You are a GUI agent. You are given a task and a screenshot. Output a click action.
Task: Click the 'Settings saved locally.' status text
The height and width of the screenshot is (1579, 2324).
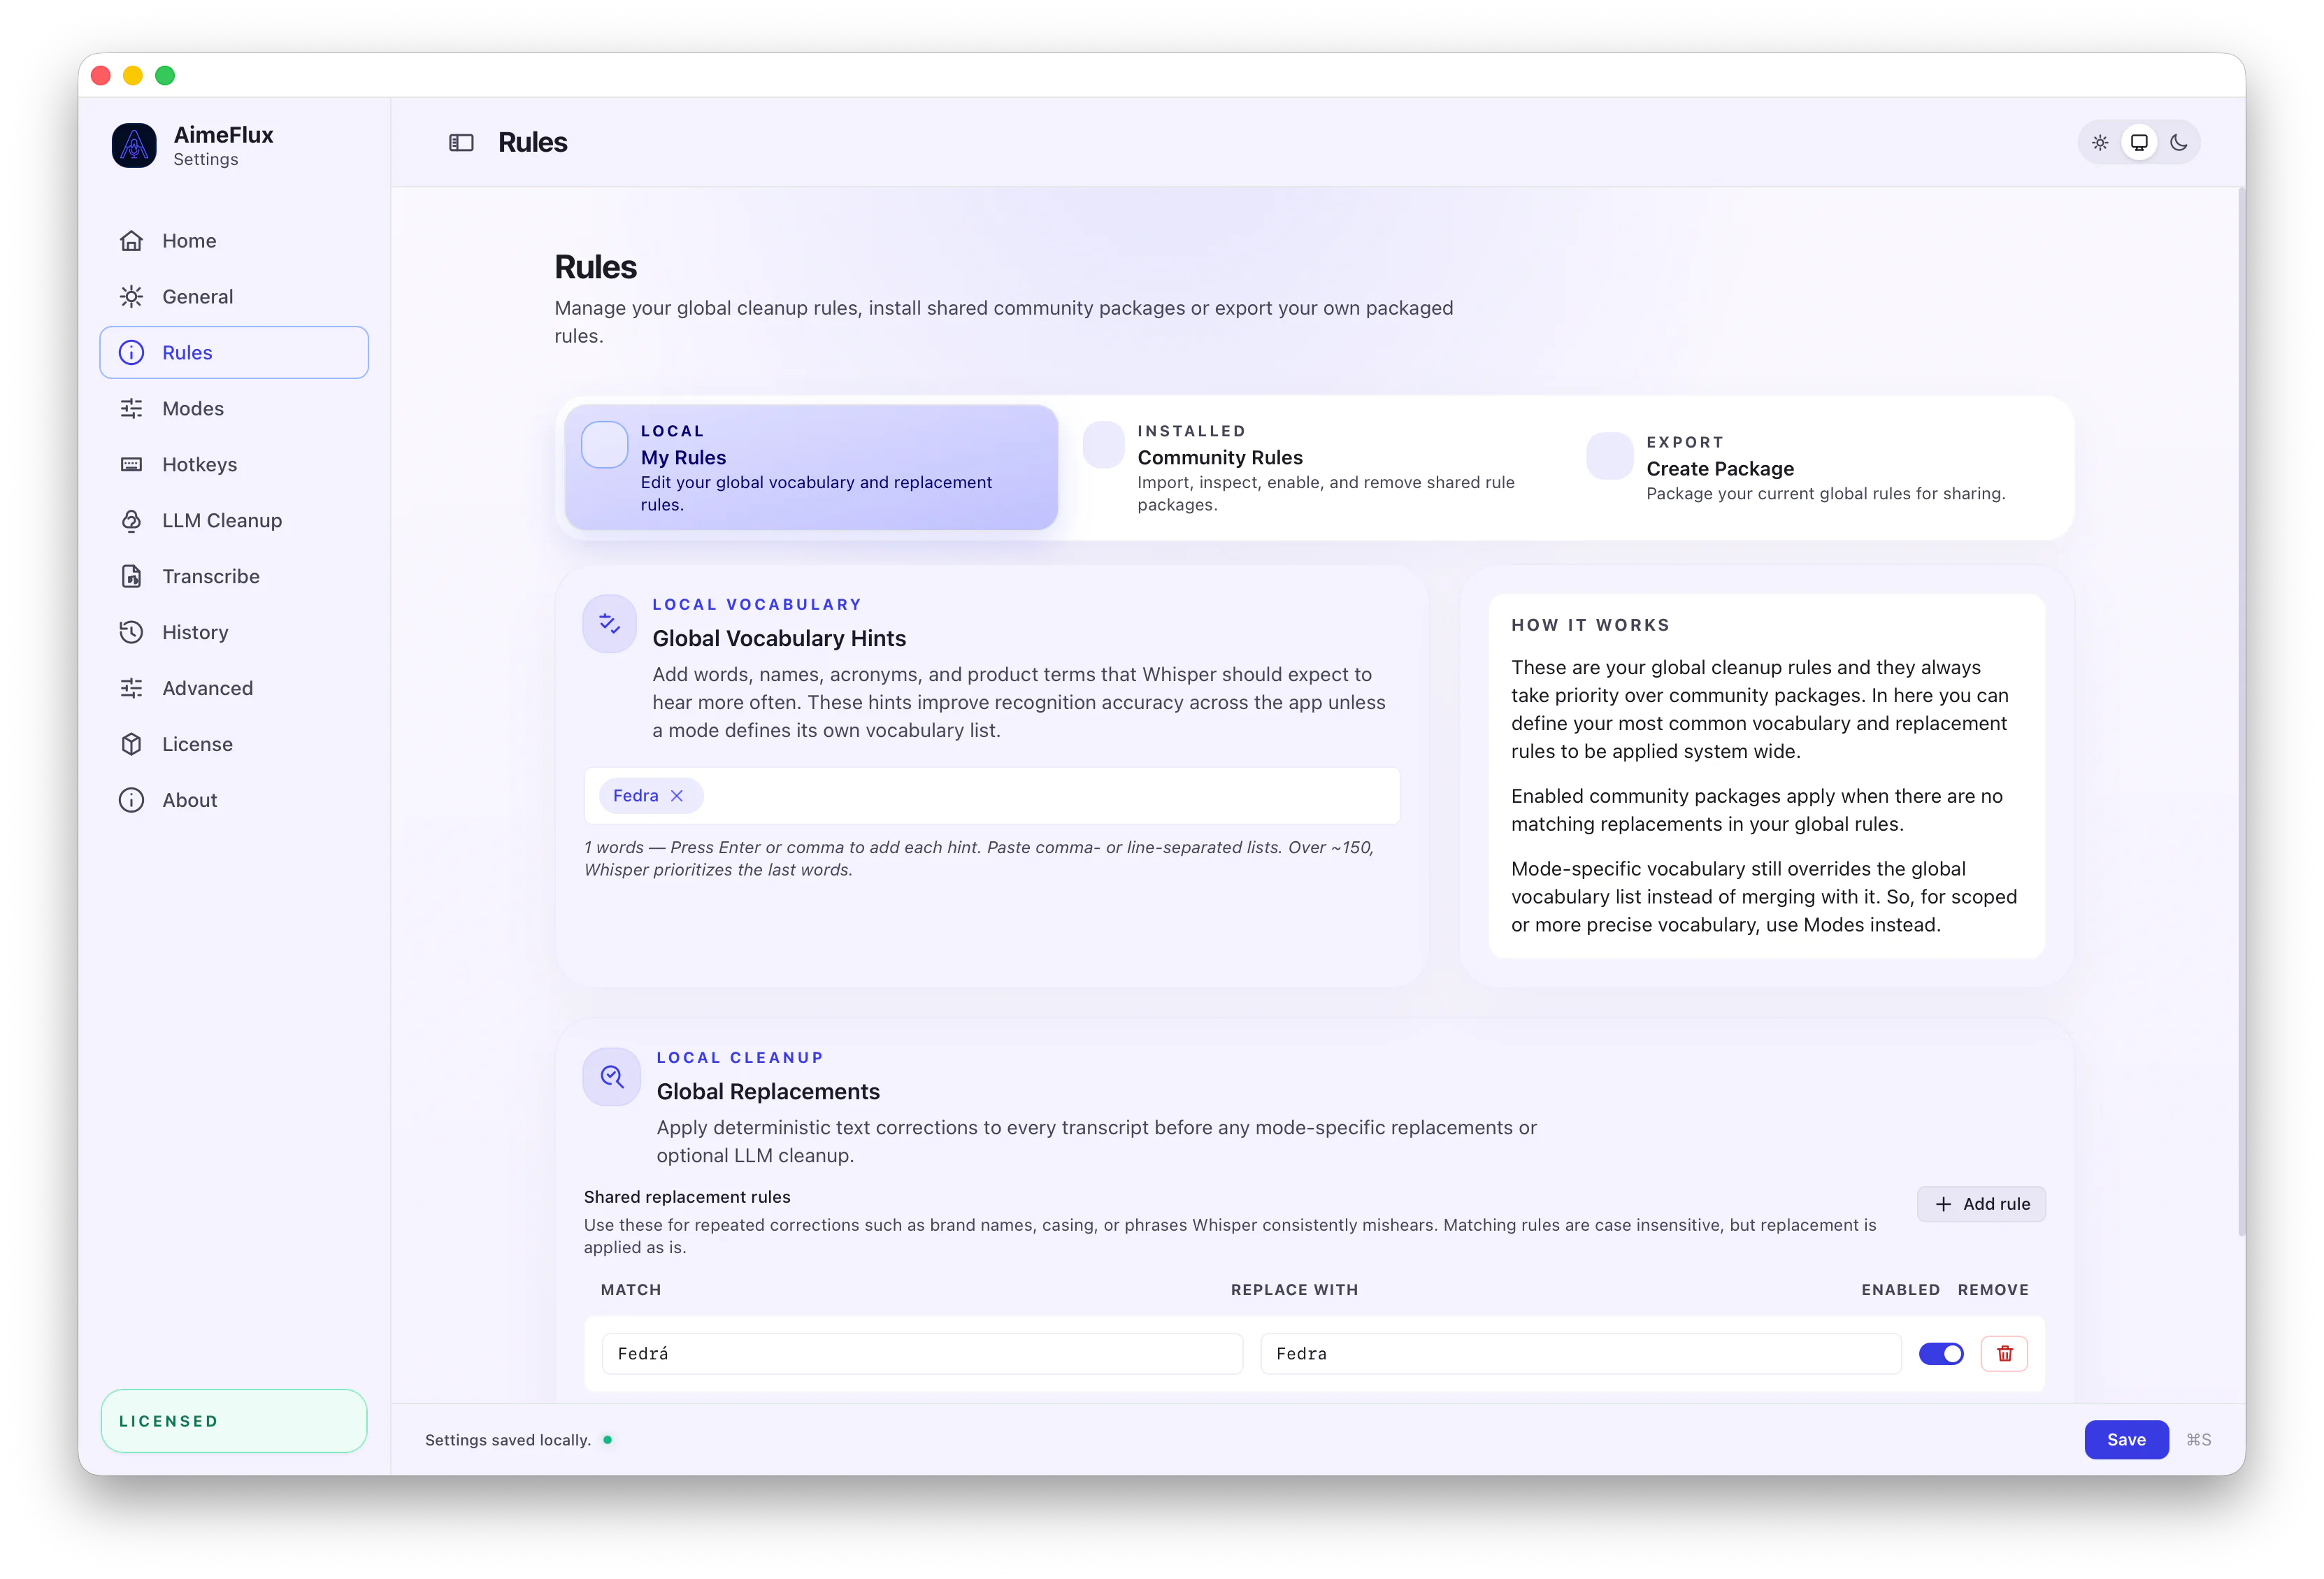[508, 1440]
